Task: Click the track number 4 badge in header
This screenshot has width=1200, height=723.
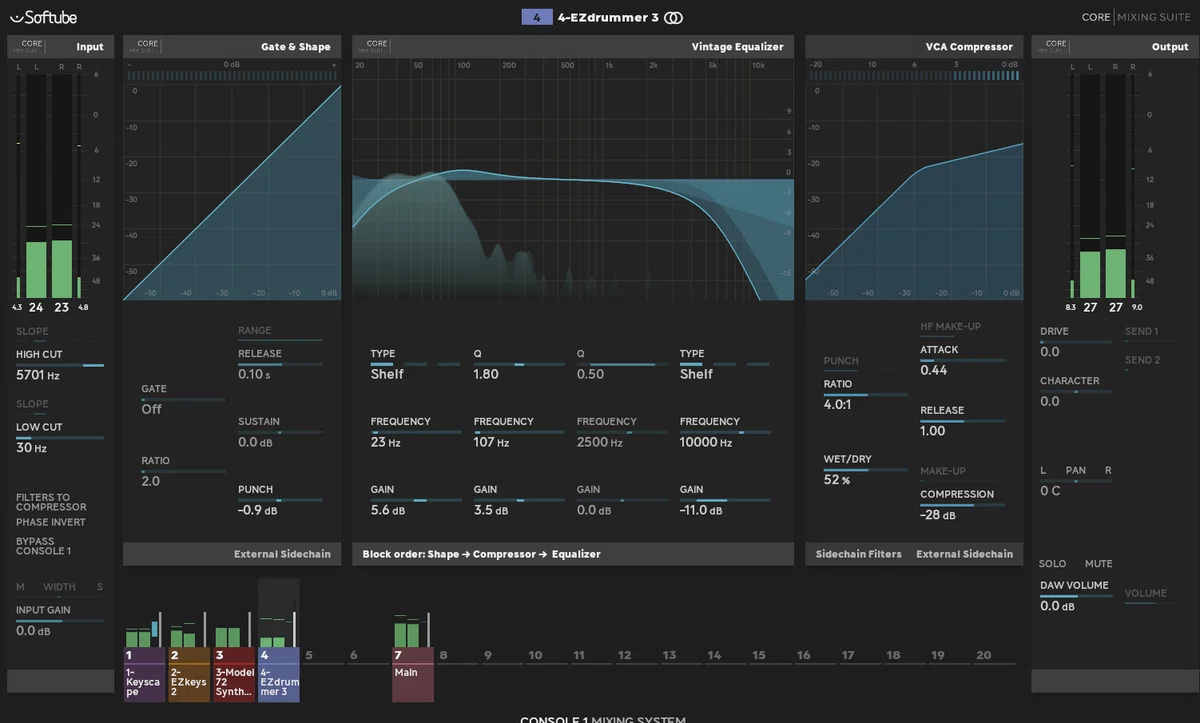Action: [536, 17]
